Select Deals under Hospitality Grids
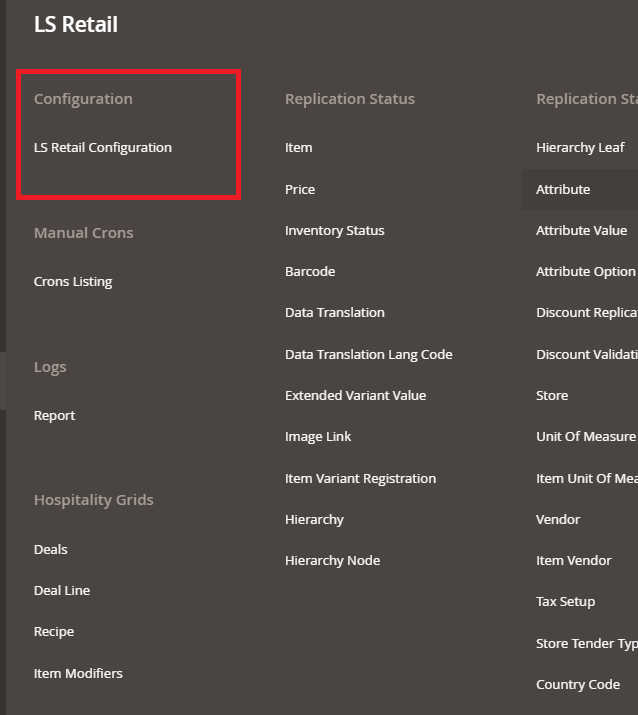The height and width of the screenshot is (715, 638). (x=51, y=550)
